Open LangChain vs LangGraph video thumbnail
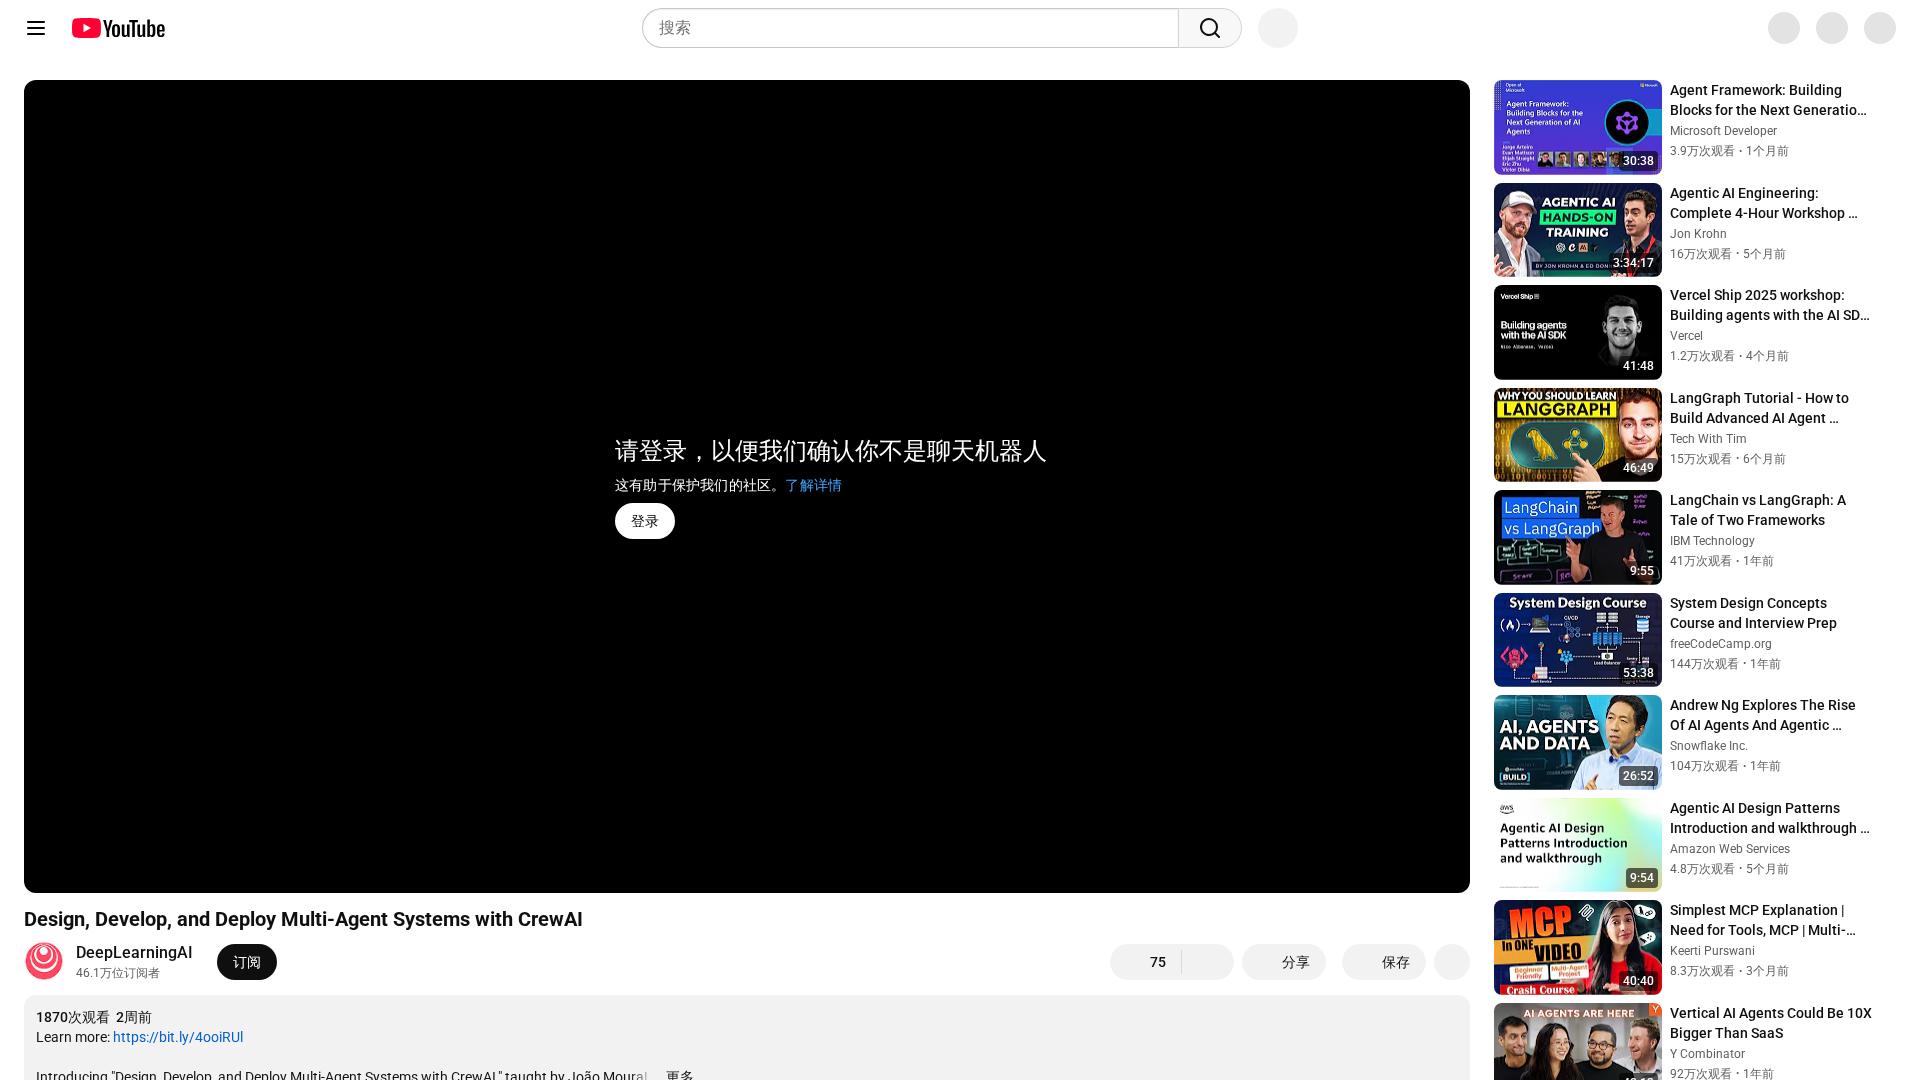This screenshot has width=1920, height=1080. [1577, 537]
